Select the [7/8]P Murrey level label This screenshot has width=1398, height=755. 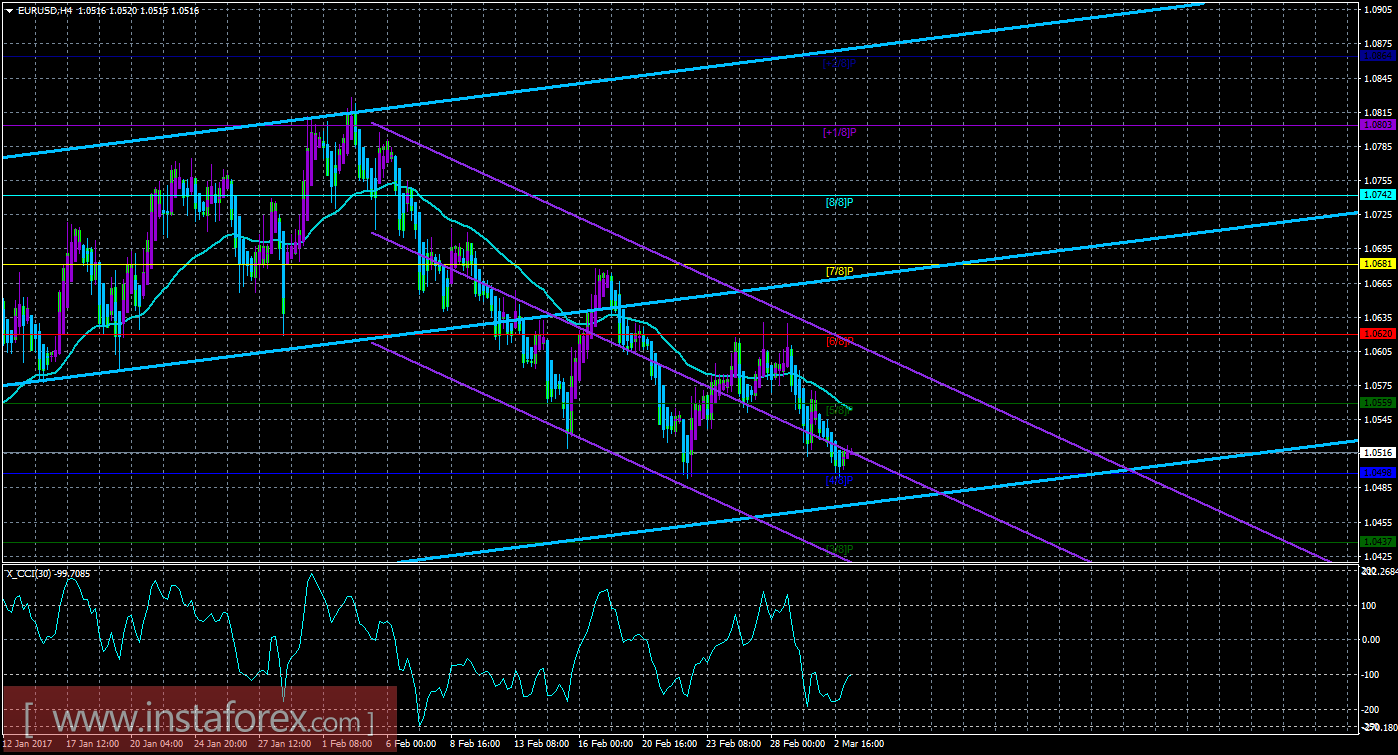[x=839, y=271]
